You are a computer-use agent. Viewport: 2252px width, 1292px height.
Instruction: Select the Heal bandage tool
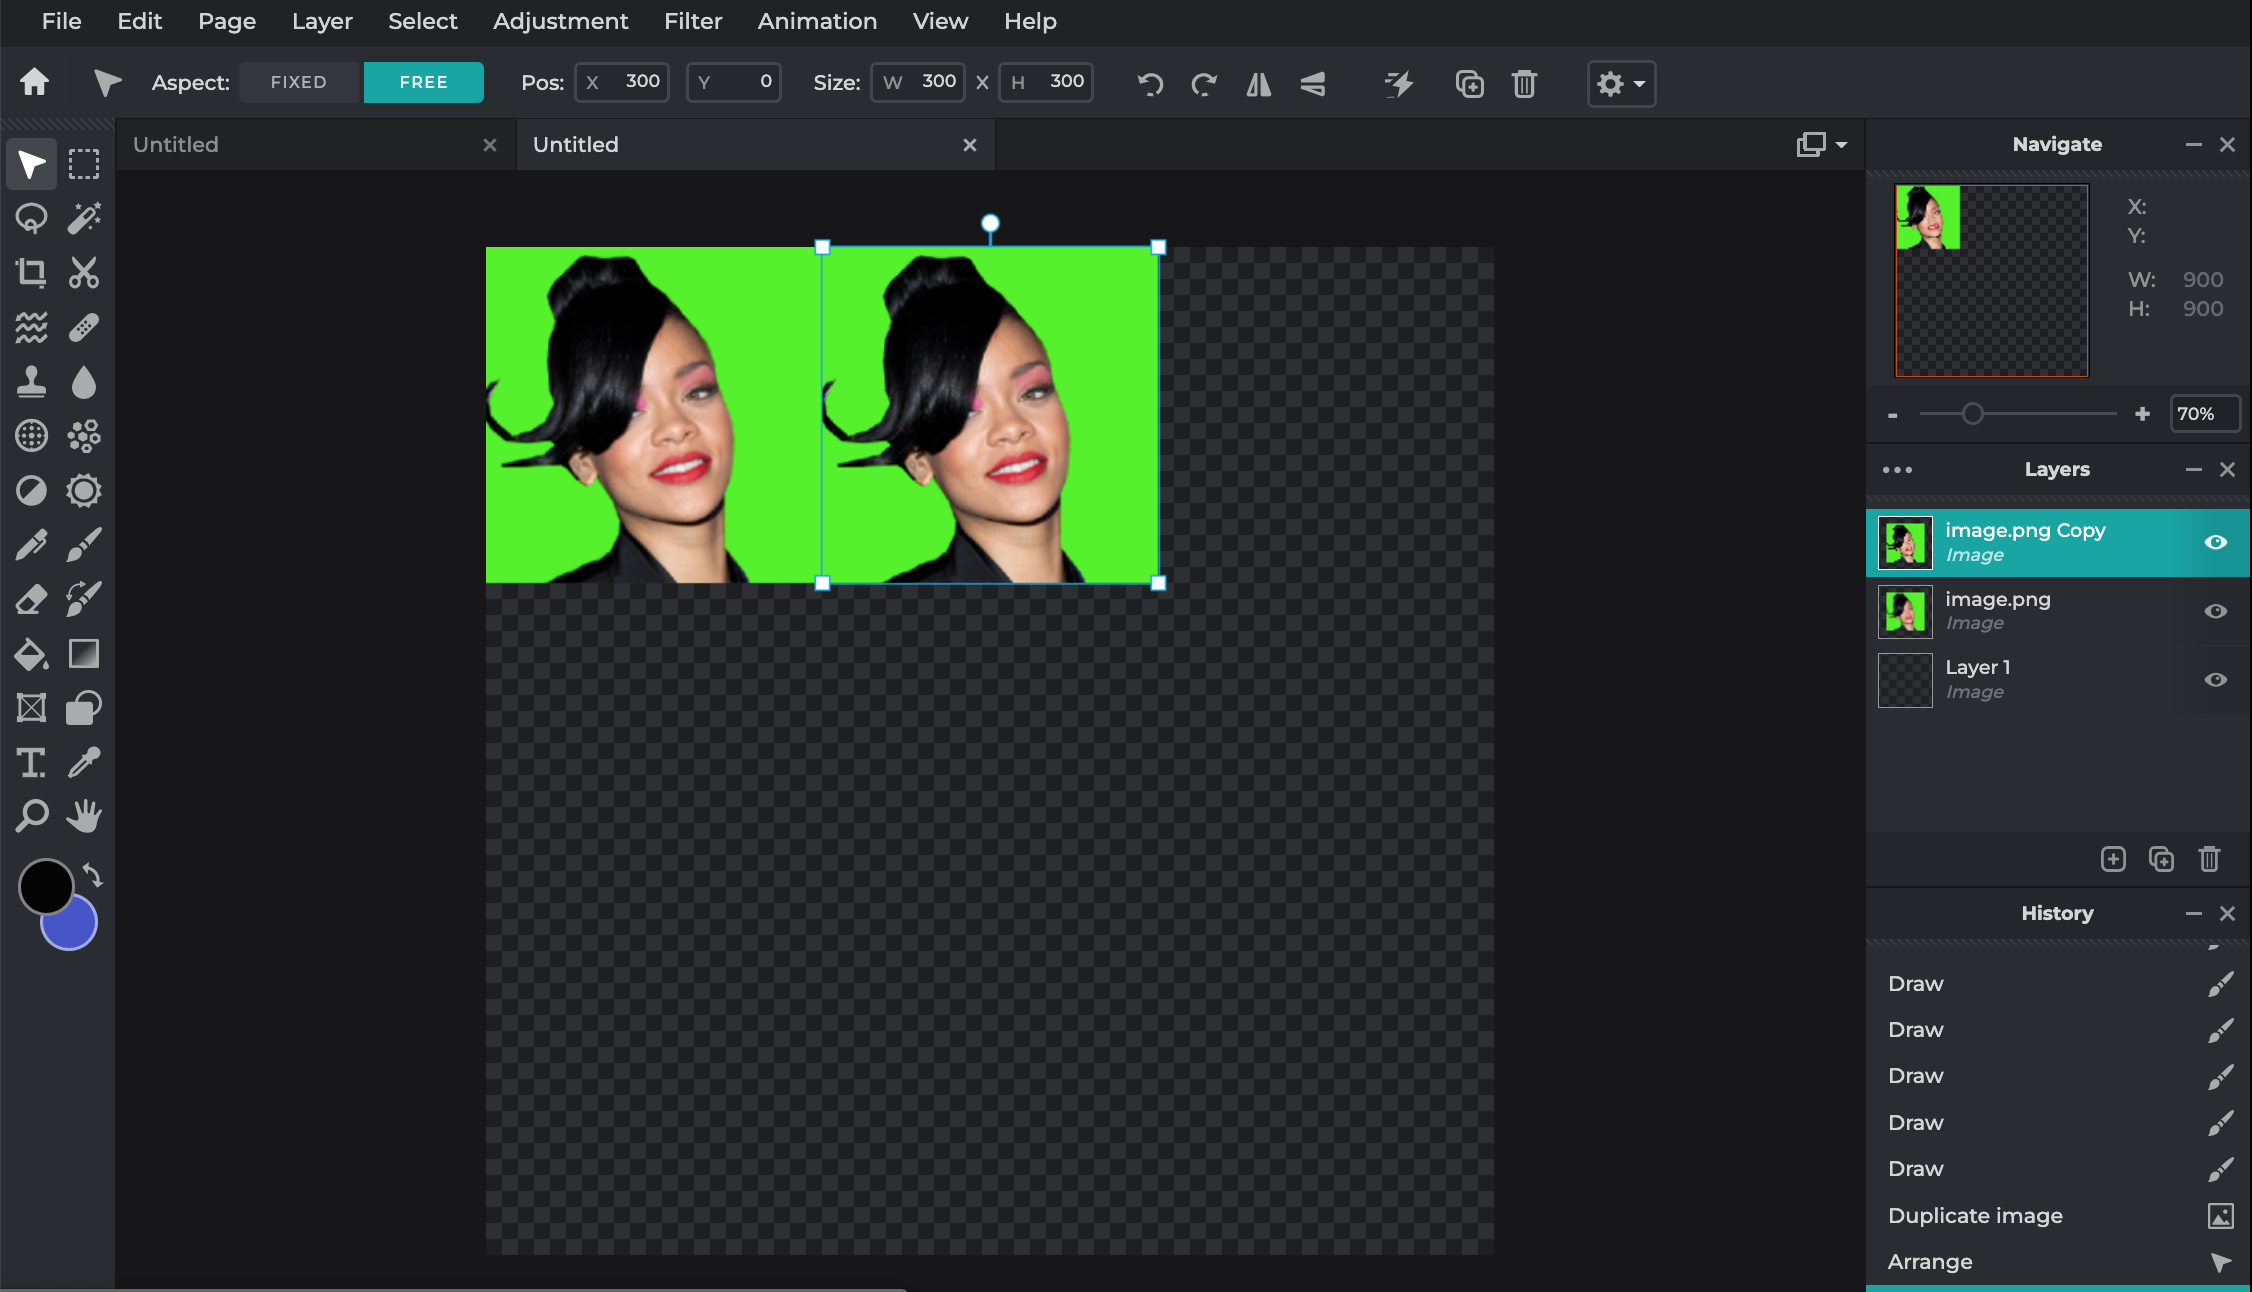[84, 327]
